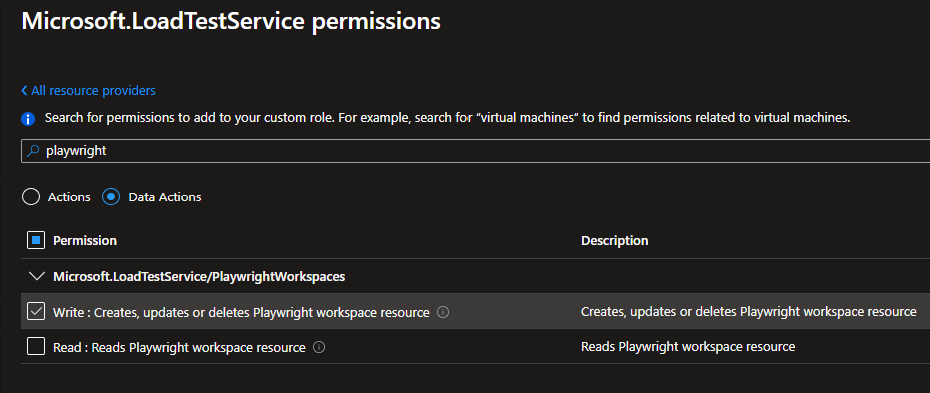The image size is (930, 393).
Task: Select the Data Actions radio button
Action: coord(111,197)
